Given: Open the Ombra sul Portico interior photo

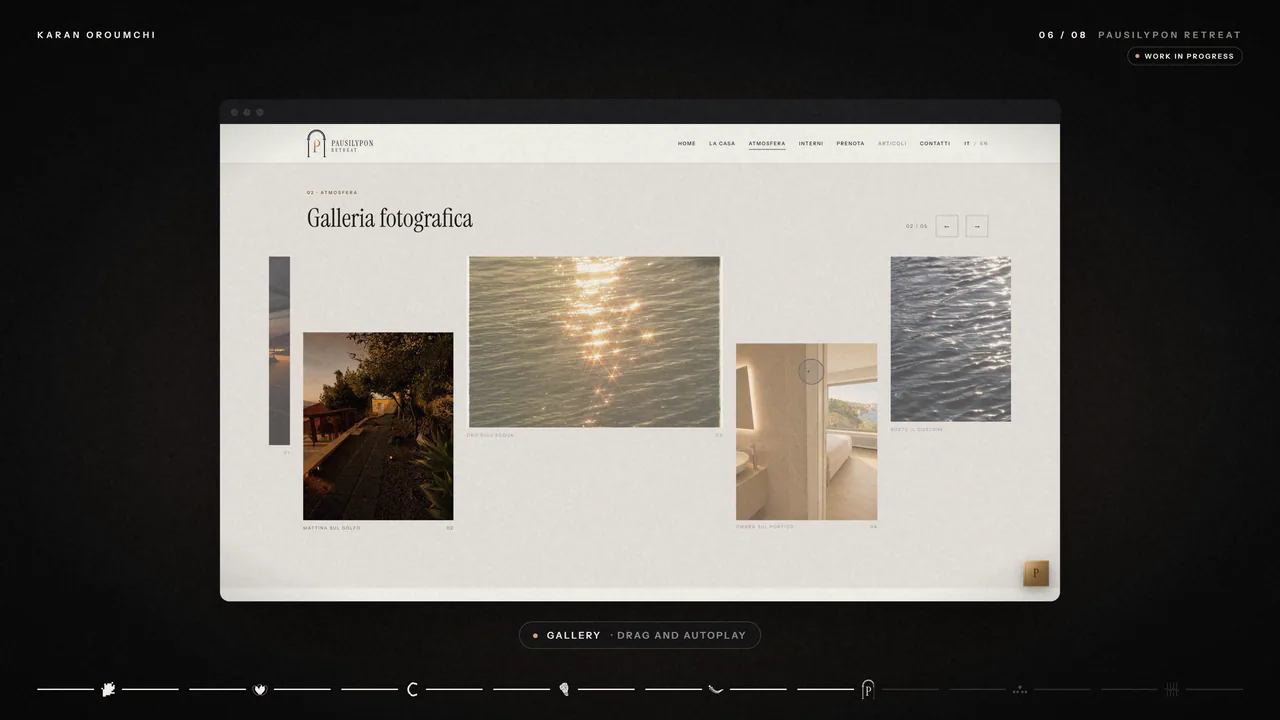Looking at the screenshot, I should tap(806, 432).
